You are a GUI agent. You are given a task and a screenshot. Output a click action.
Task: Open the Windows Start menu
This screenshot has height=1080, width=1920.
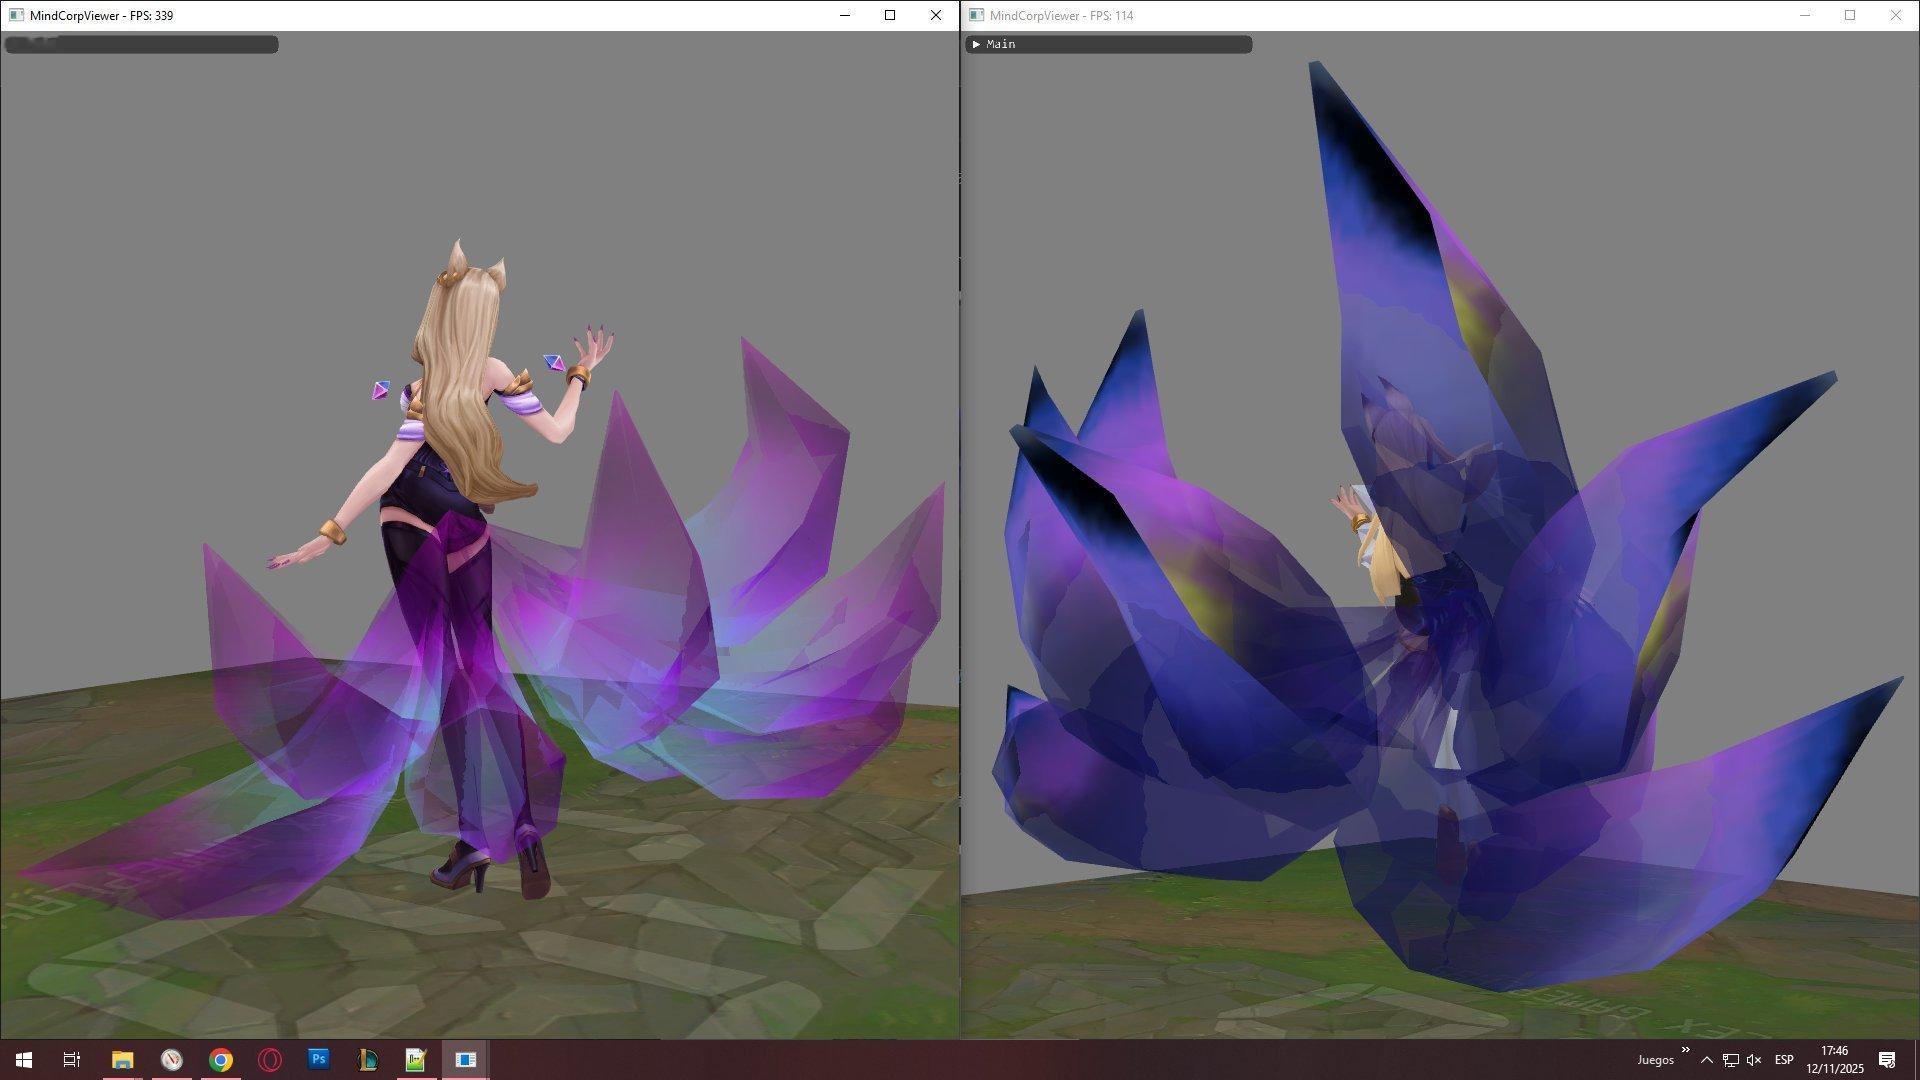tap(24, 1059)
